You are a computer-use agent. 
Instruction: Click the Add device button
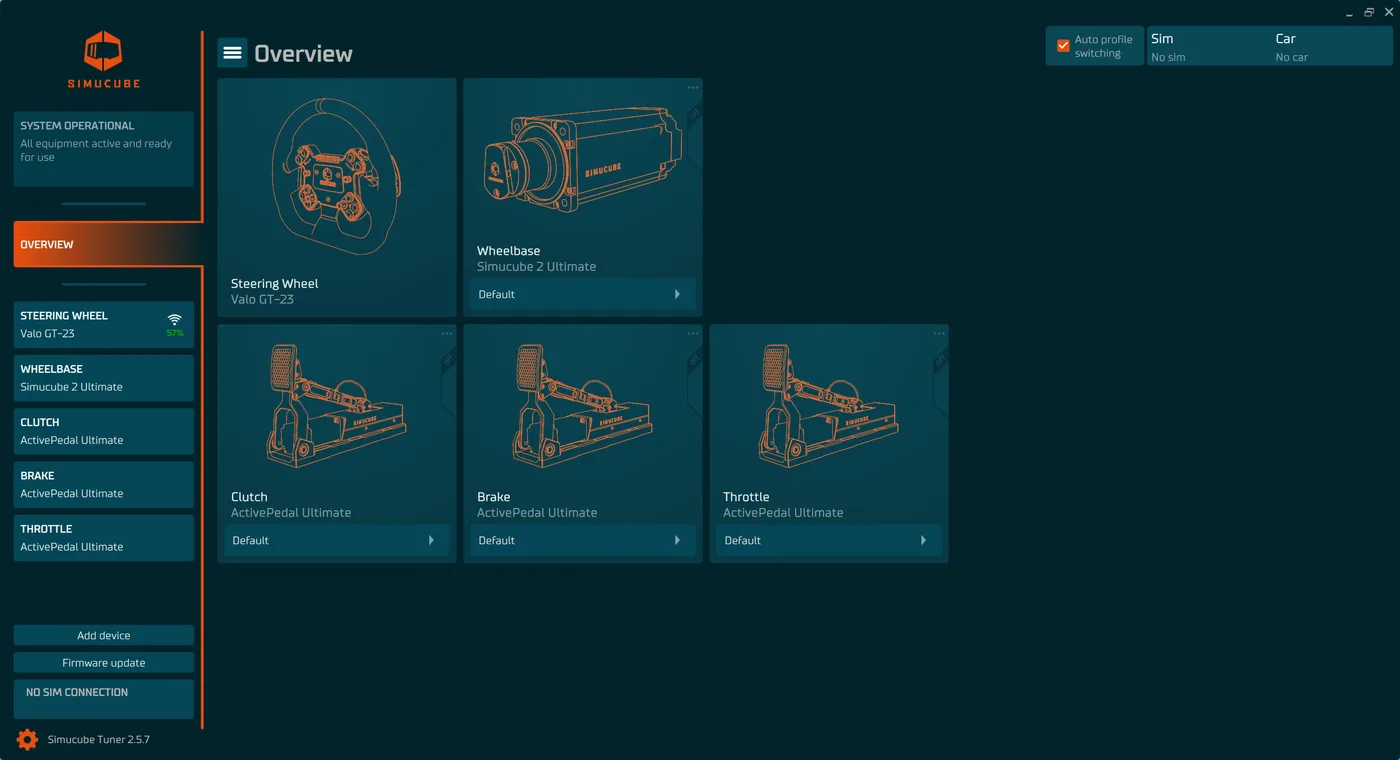coord(104,635)
